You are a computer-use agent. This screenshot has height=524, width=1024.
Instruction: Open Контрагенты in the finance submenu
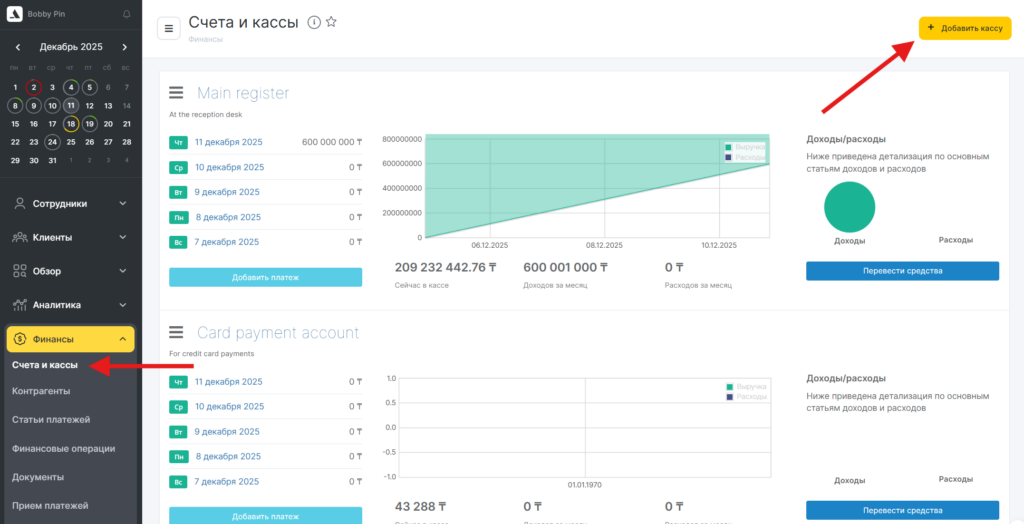41,391
